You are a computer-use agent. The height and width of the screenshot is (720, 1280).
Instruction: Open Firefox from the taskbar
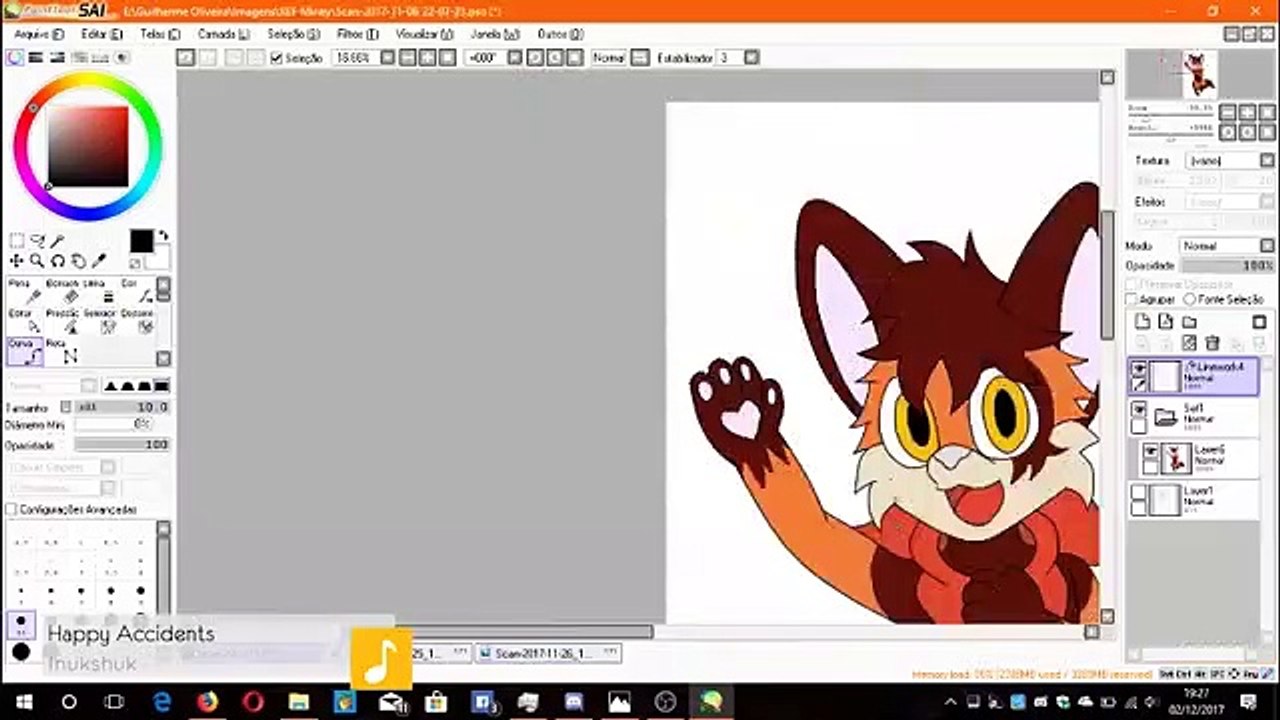tap(207, 701)
